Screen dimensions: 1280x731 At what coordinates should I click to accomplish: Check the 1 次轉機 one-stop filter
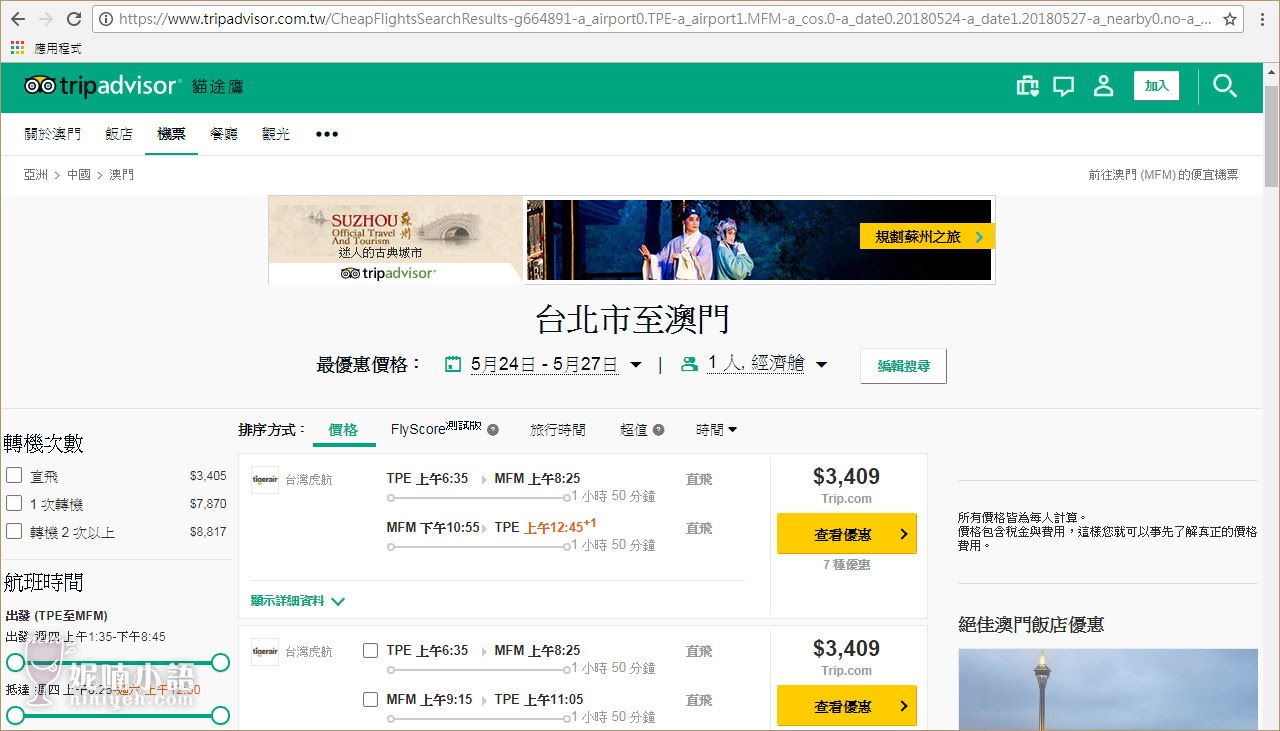14,503
